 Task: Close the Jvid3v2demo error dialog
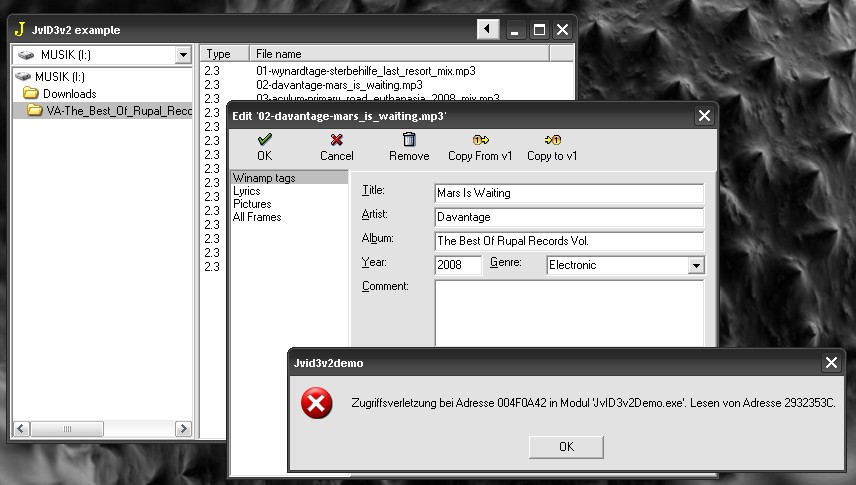pos(830,364)
